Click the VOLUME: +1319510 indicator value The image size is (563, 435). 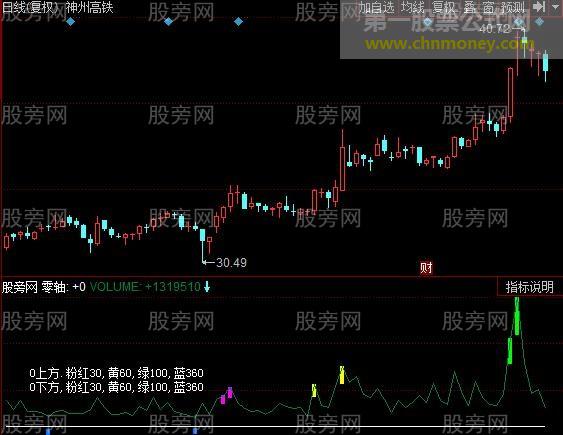(x=145, y=287)
